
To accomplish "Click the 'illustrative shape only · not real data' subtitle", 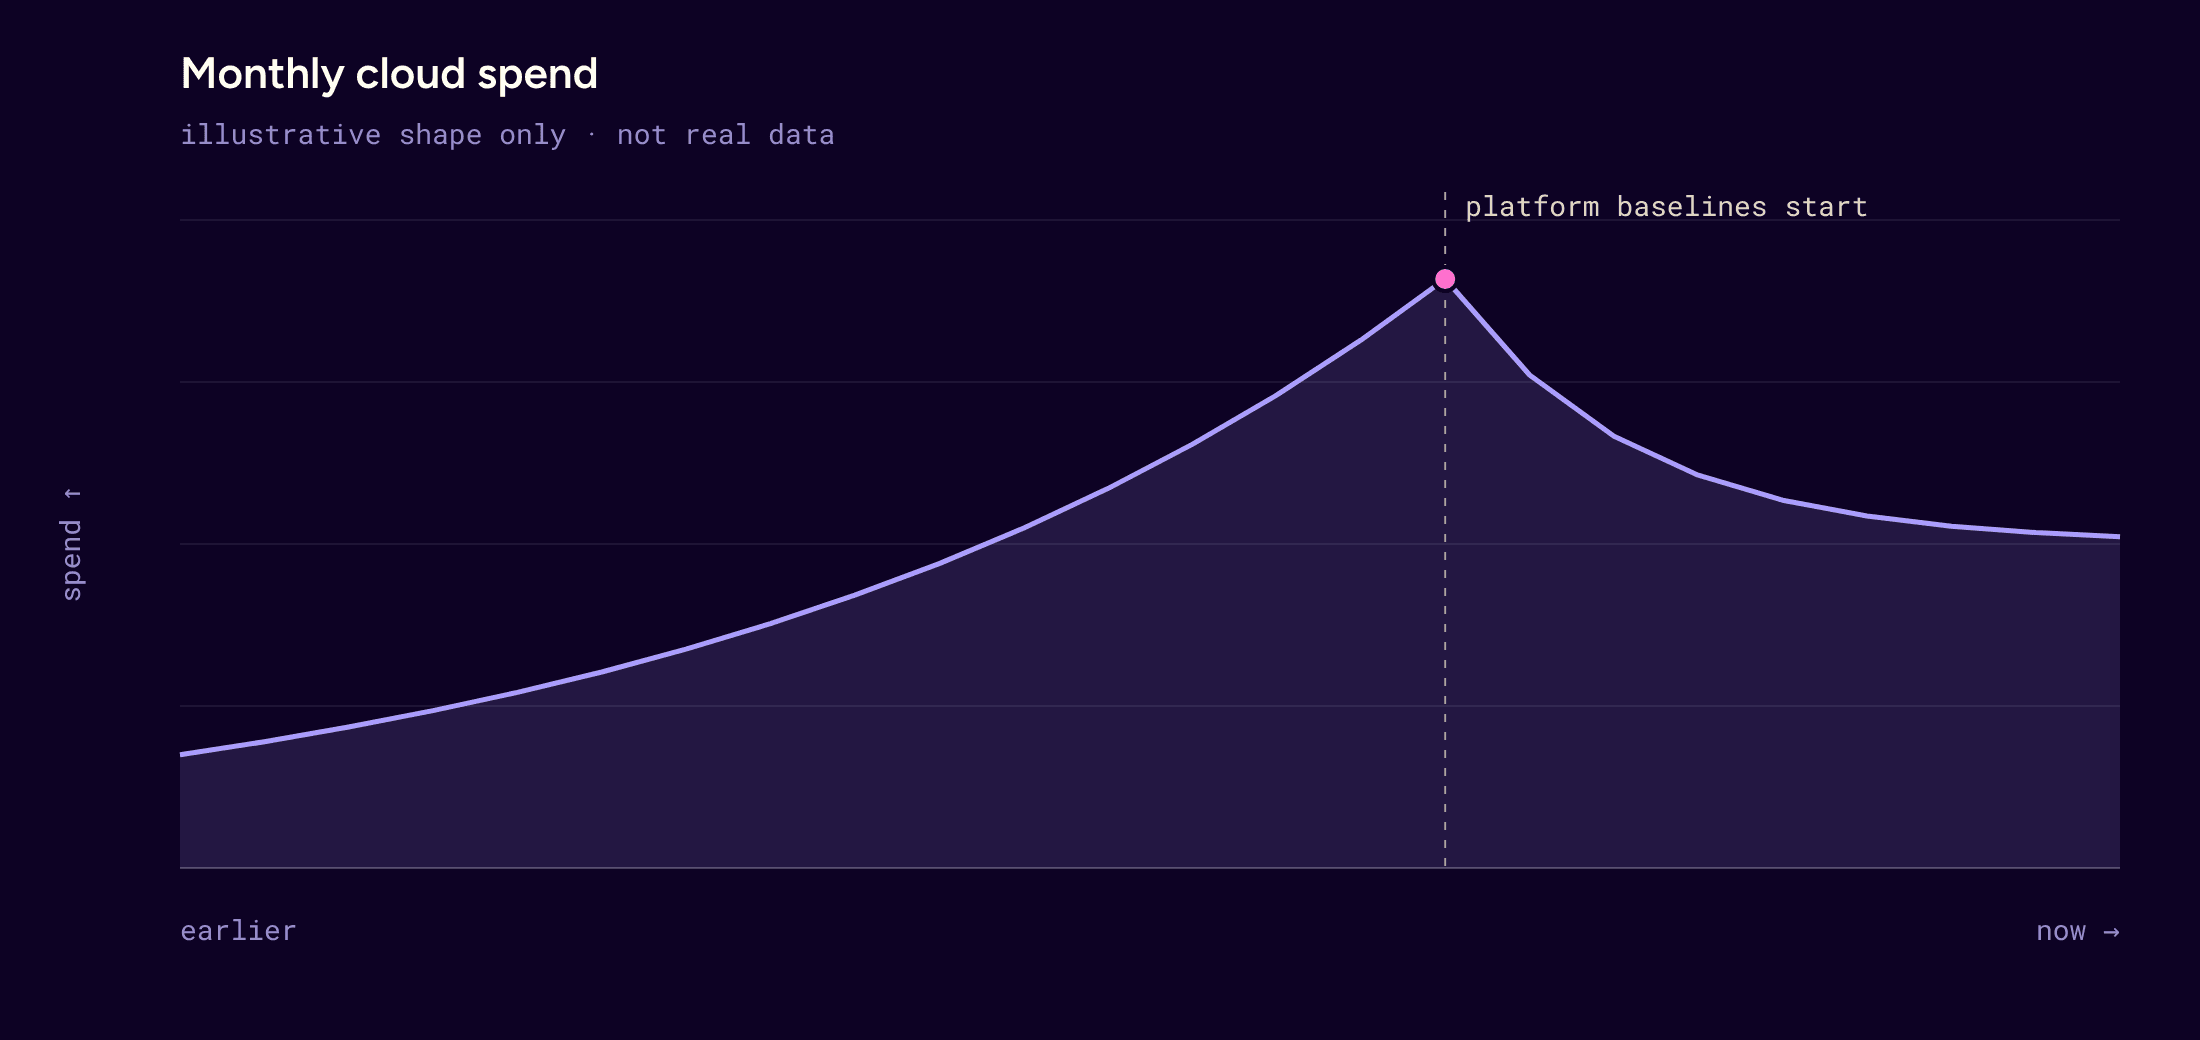I will (507, 135).
